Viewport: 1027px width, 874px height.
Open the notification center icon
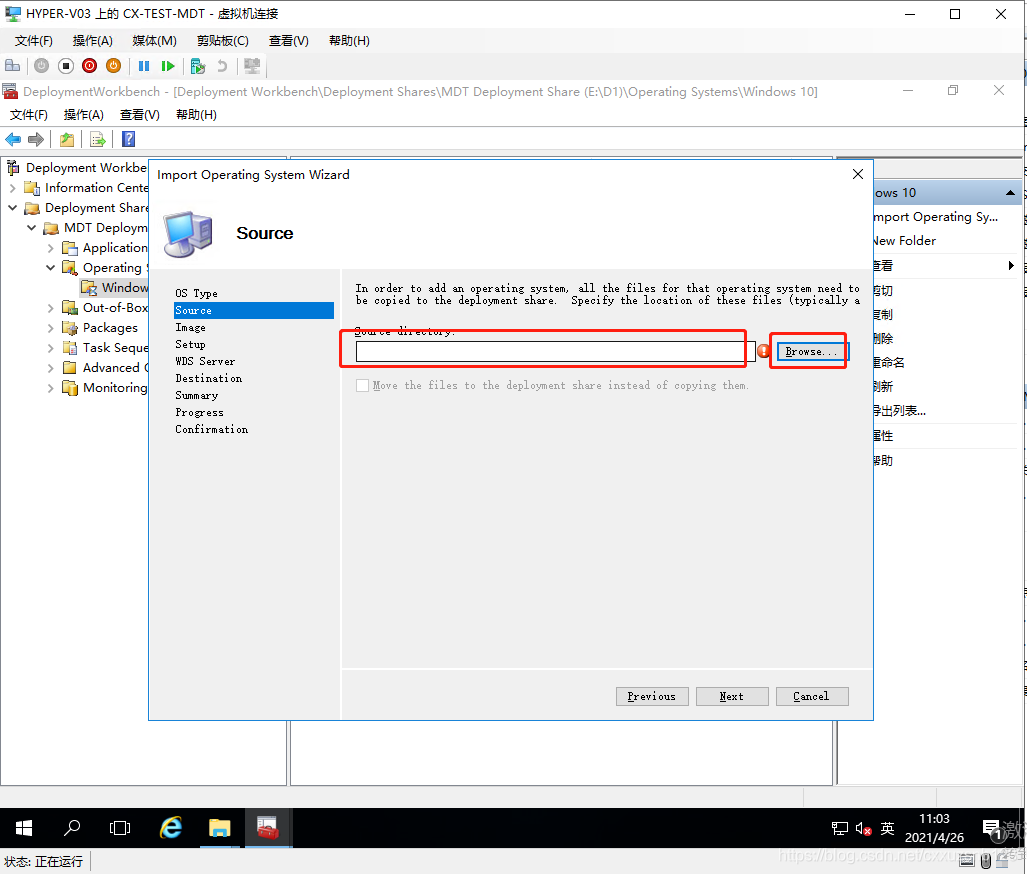(992, 829)
